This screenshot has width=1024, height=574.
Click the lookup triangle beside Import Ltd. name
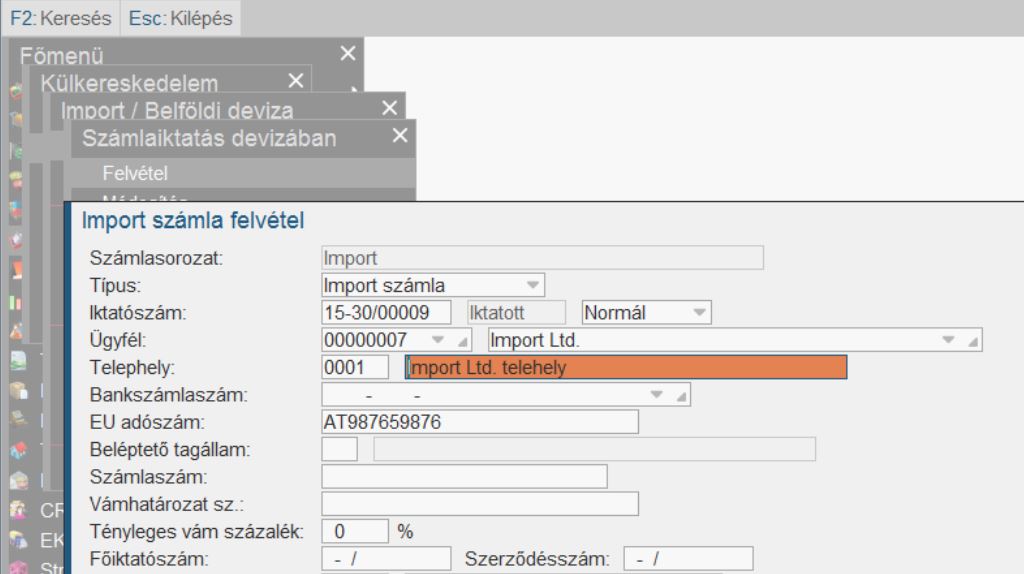tap(972, 342)
